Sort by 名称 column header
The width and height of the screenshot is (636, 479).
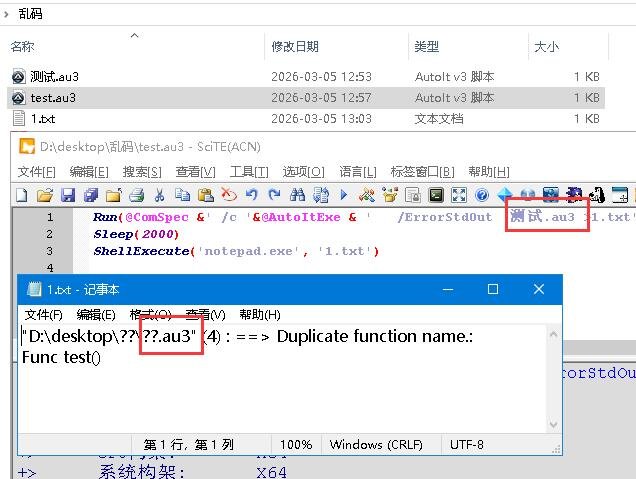click(x=22, y=47)
